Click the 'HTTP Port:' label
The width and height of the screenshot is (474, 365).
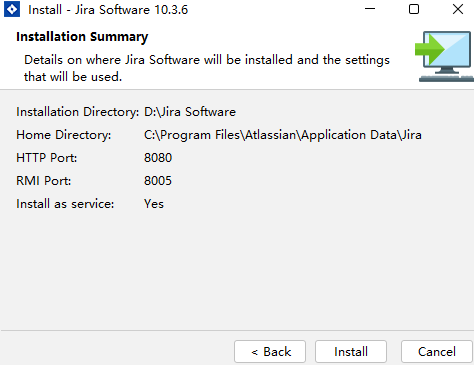pyautogui.click(x=47, y=158)
